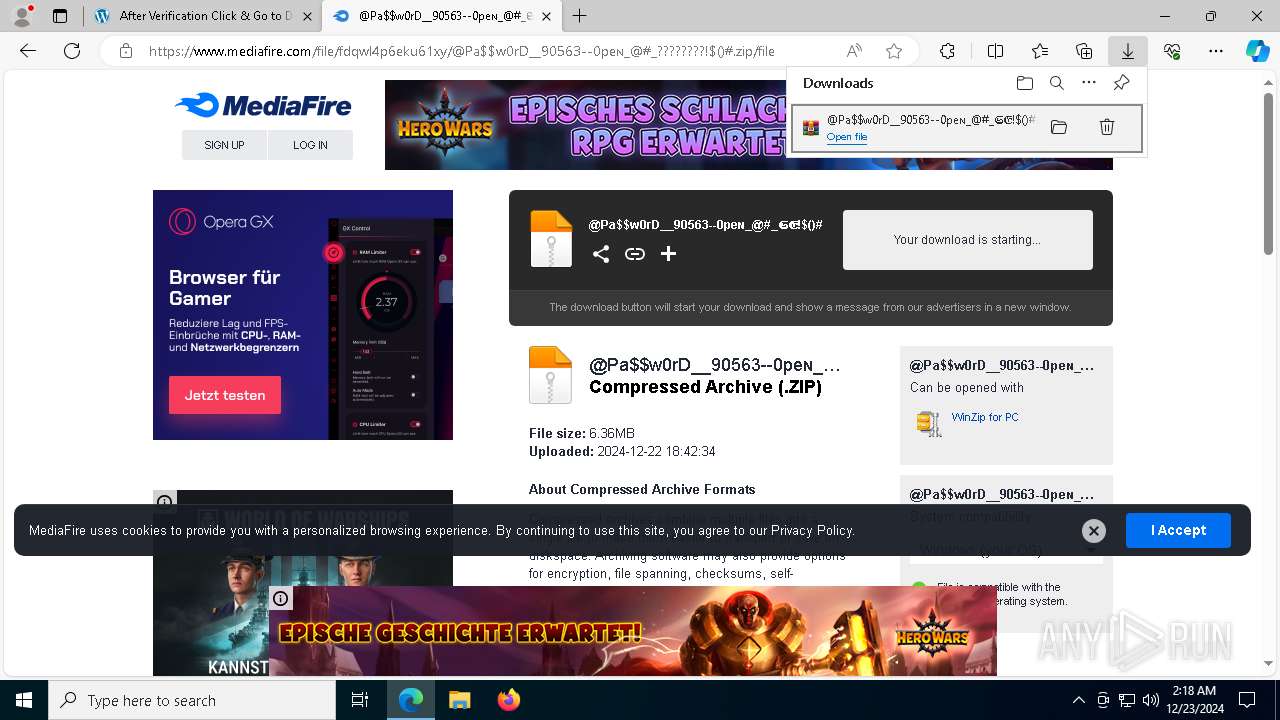Click the taskbar search box
This screenshot has height=720, width=1280.
[192, 700]
